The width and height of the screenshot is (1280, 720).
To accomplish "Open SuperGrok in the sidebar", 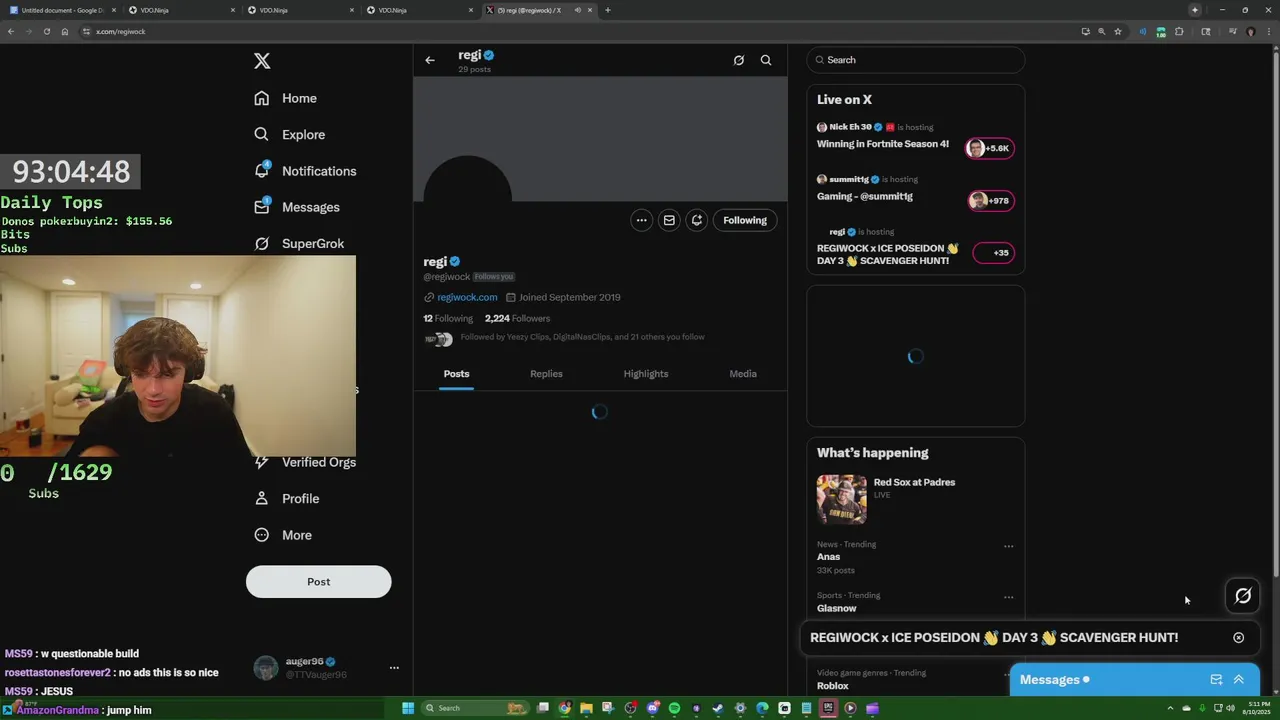I will tap(299, 243).
